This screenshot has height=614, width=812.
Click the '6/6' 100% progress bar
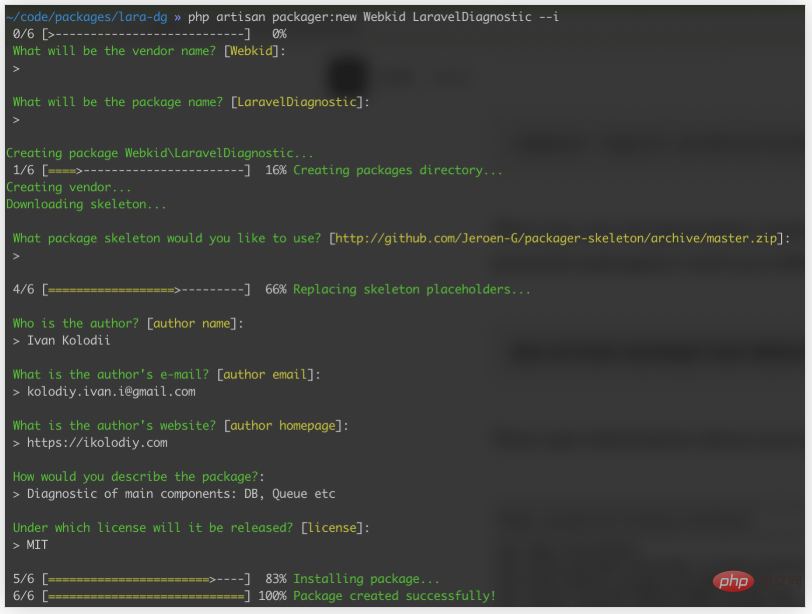[x=150, y=596]
